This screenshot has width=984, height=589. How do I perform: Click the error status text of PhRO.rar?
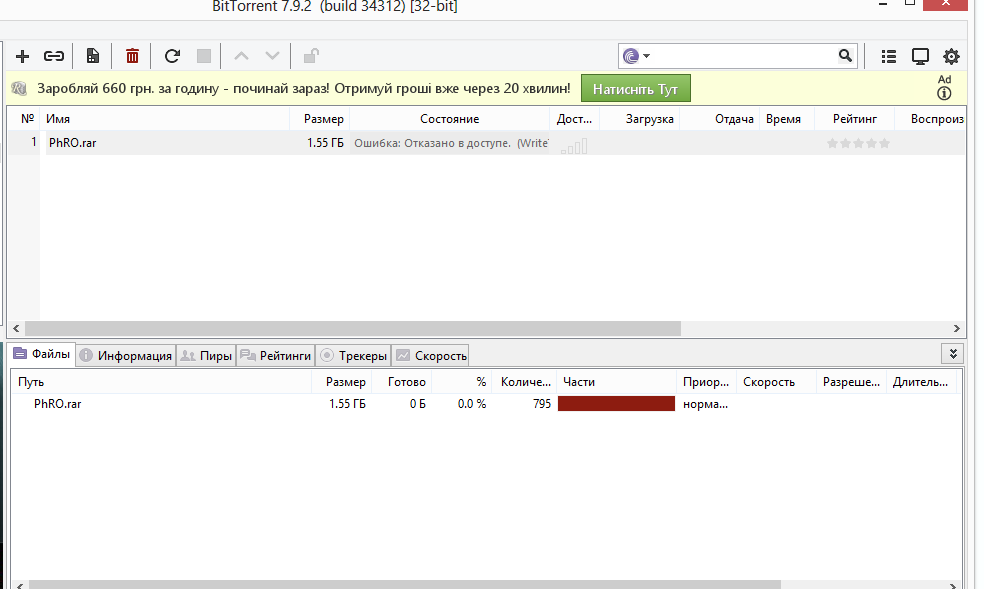[451, 143]
